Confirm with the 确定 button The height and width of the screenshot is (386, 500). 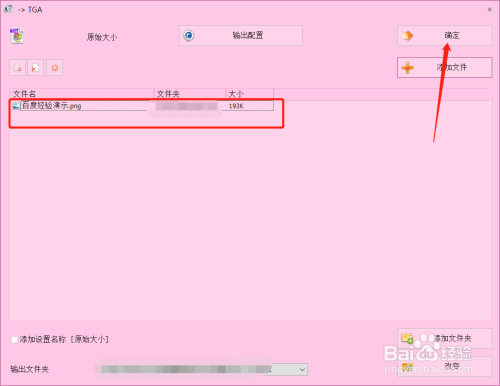click(x=445, y=35)
